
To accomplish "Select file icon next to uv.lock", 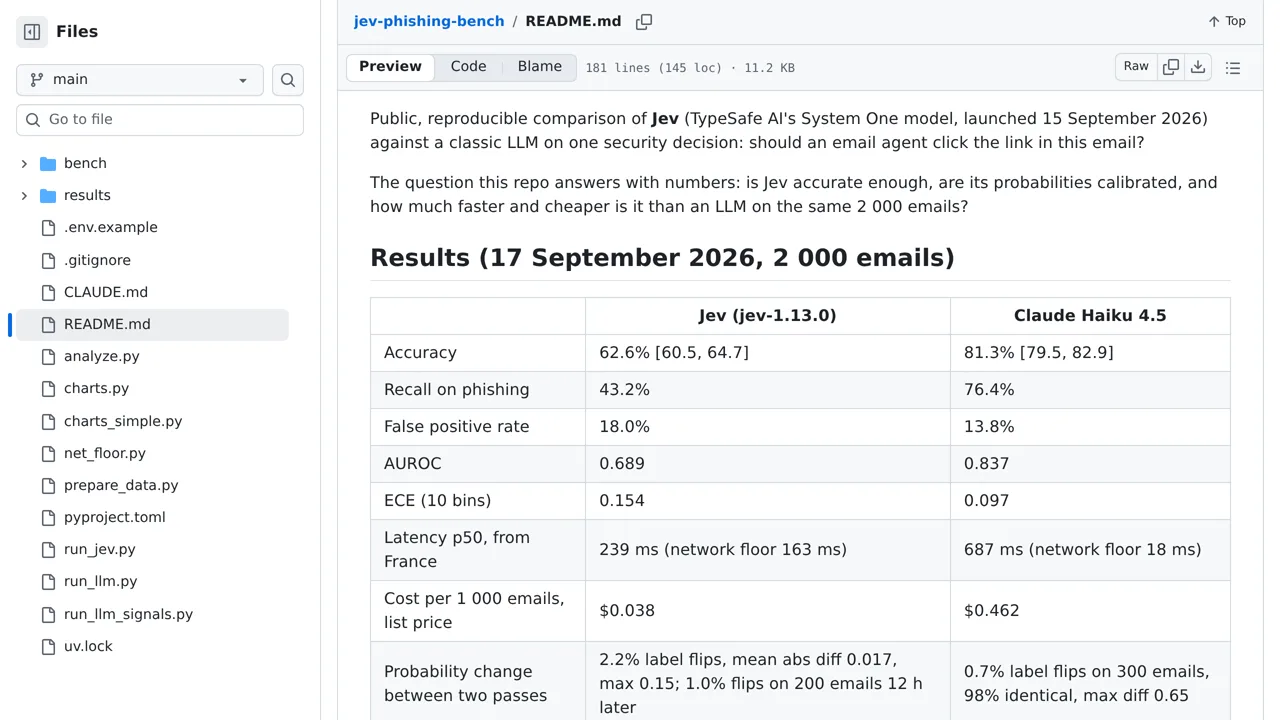I will pos(48,646).
